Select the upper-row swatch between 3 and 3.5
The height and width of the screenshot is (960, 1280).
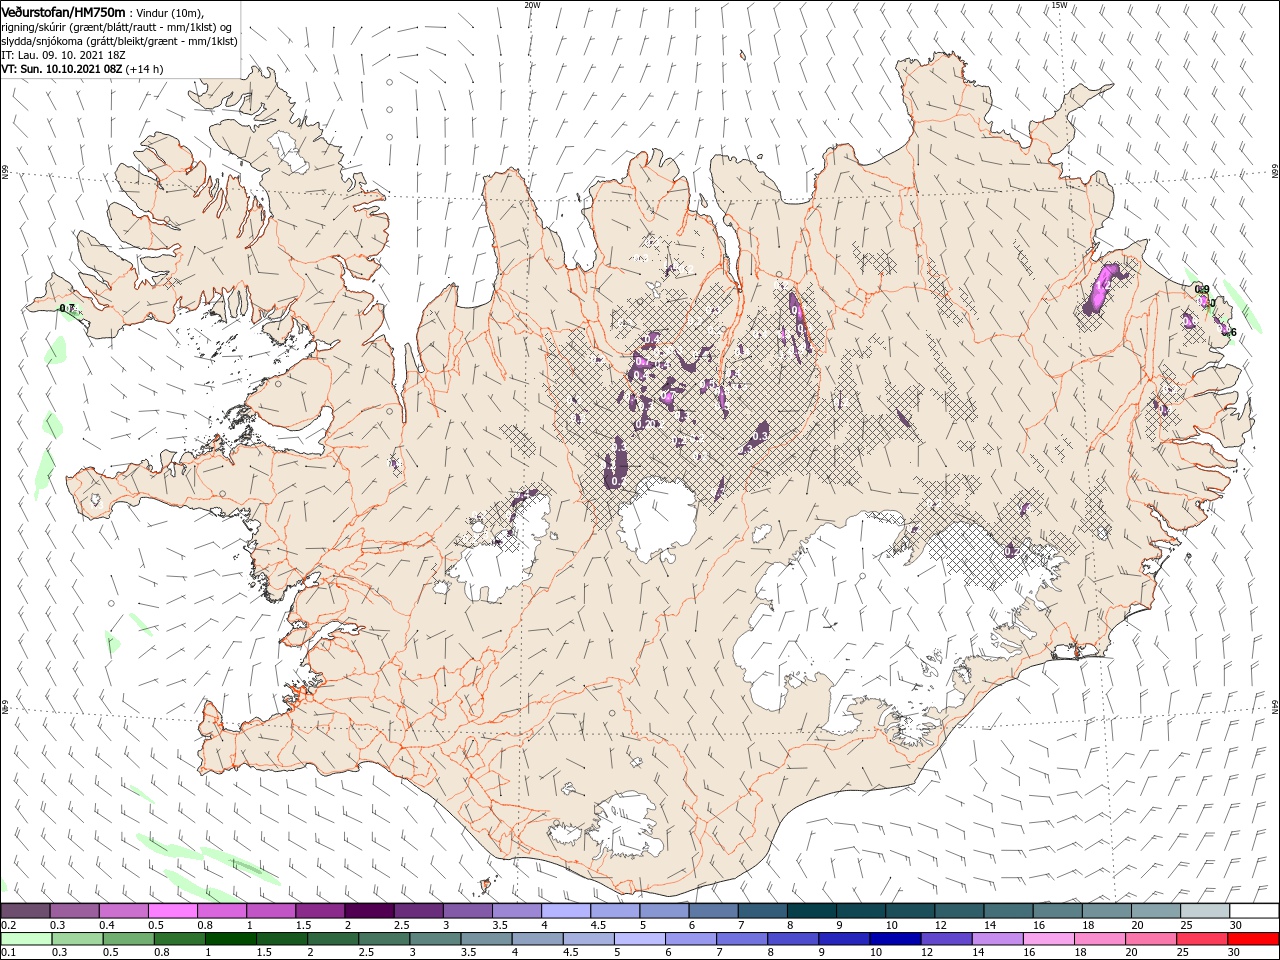[x=467, y=911]
